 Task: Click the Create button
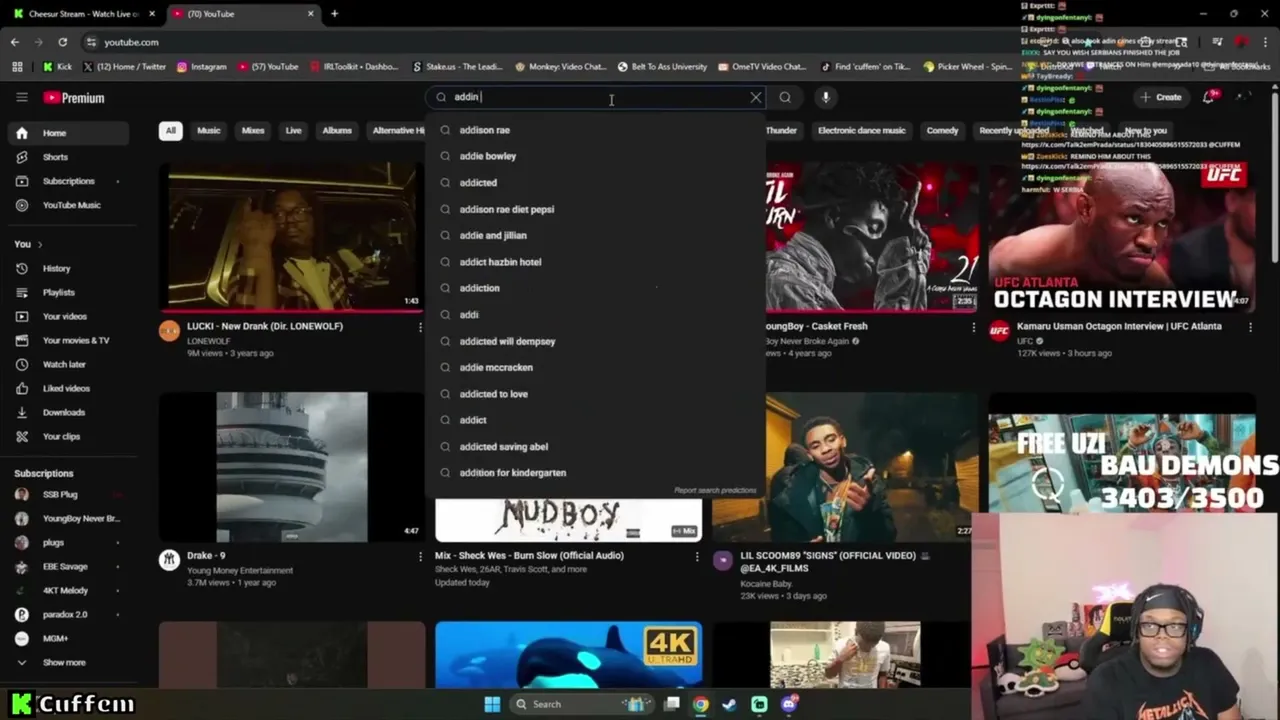point(1160,97)
